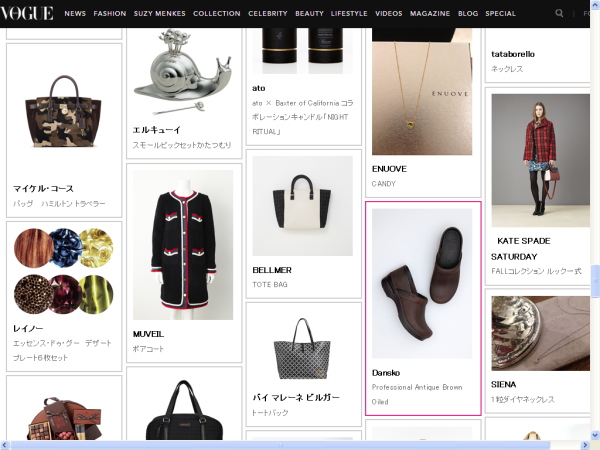This screenshot has height=450, width=600.
Task: Click the horizontal scrollbar left arrow
Action: (x=4, y=445)
